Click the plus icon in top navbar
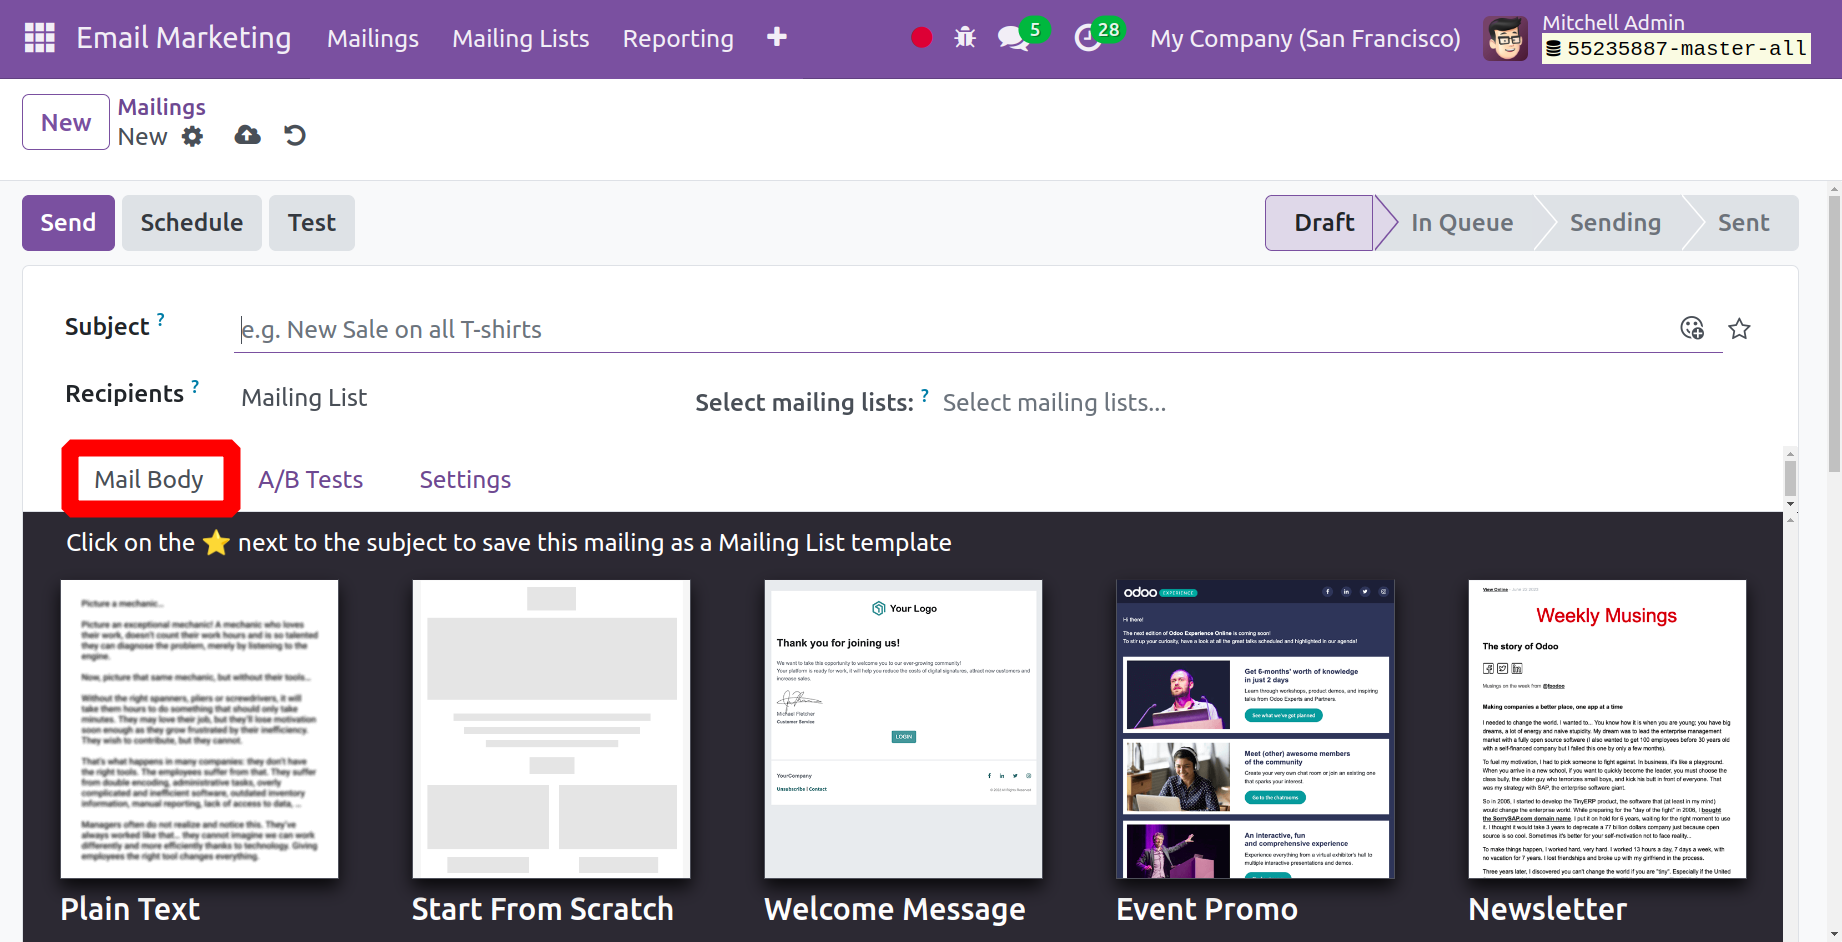 pos(776,38)
